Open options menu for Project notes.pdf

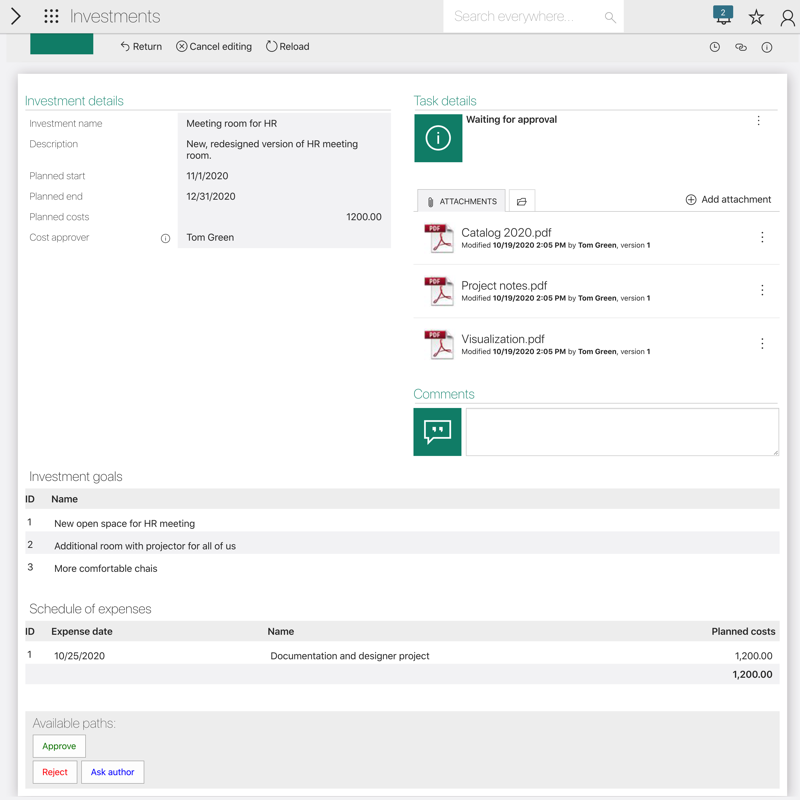pos(762,291)
